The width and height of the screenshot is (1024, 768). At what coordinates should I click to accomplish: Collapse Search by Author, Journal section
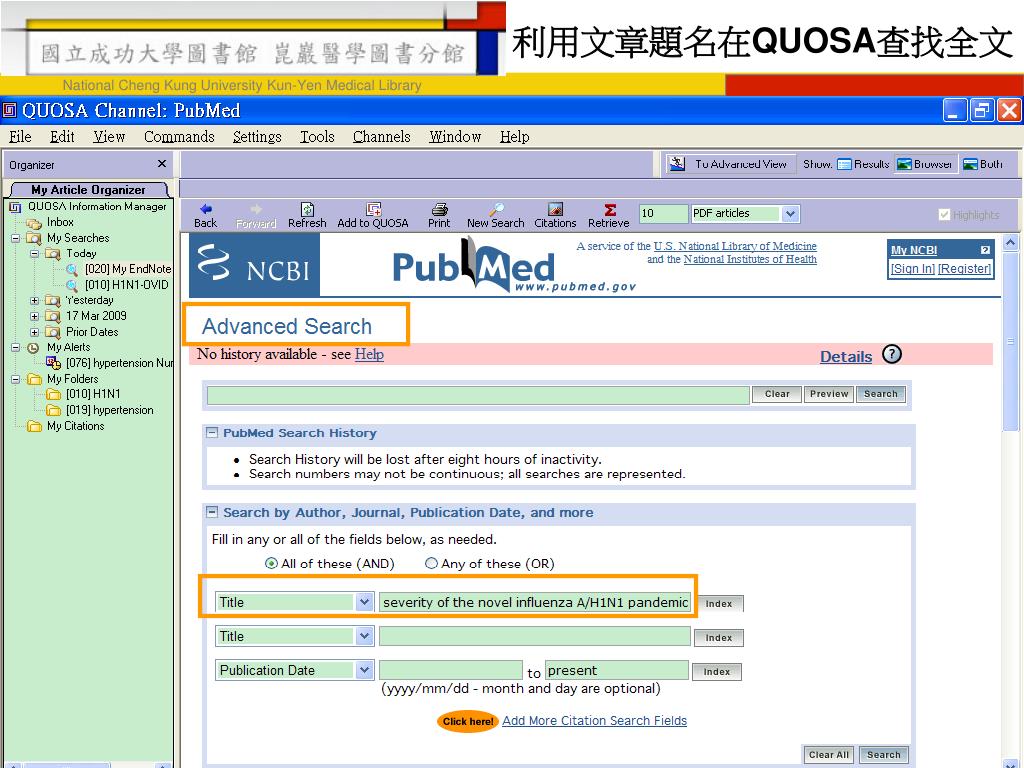click(x=212, y=512)
